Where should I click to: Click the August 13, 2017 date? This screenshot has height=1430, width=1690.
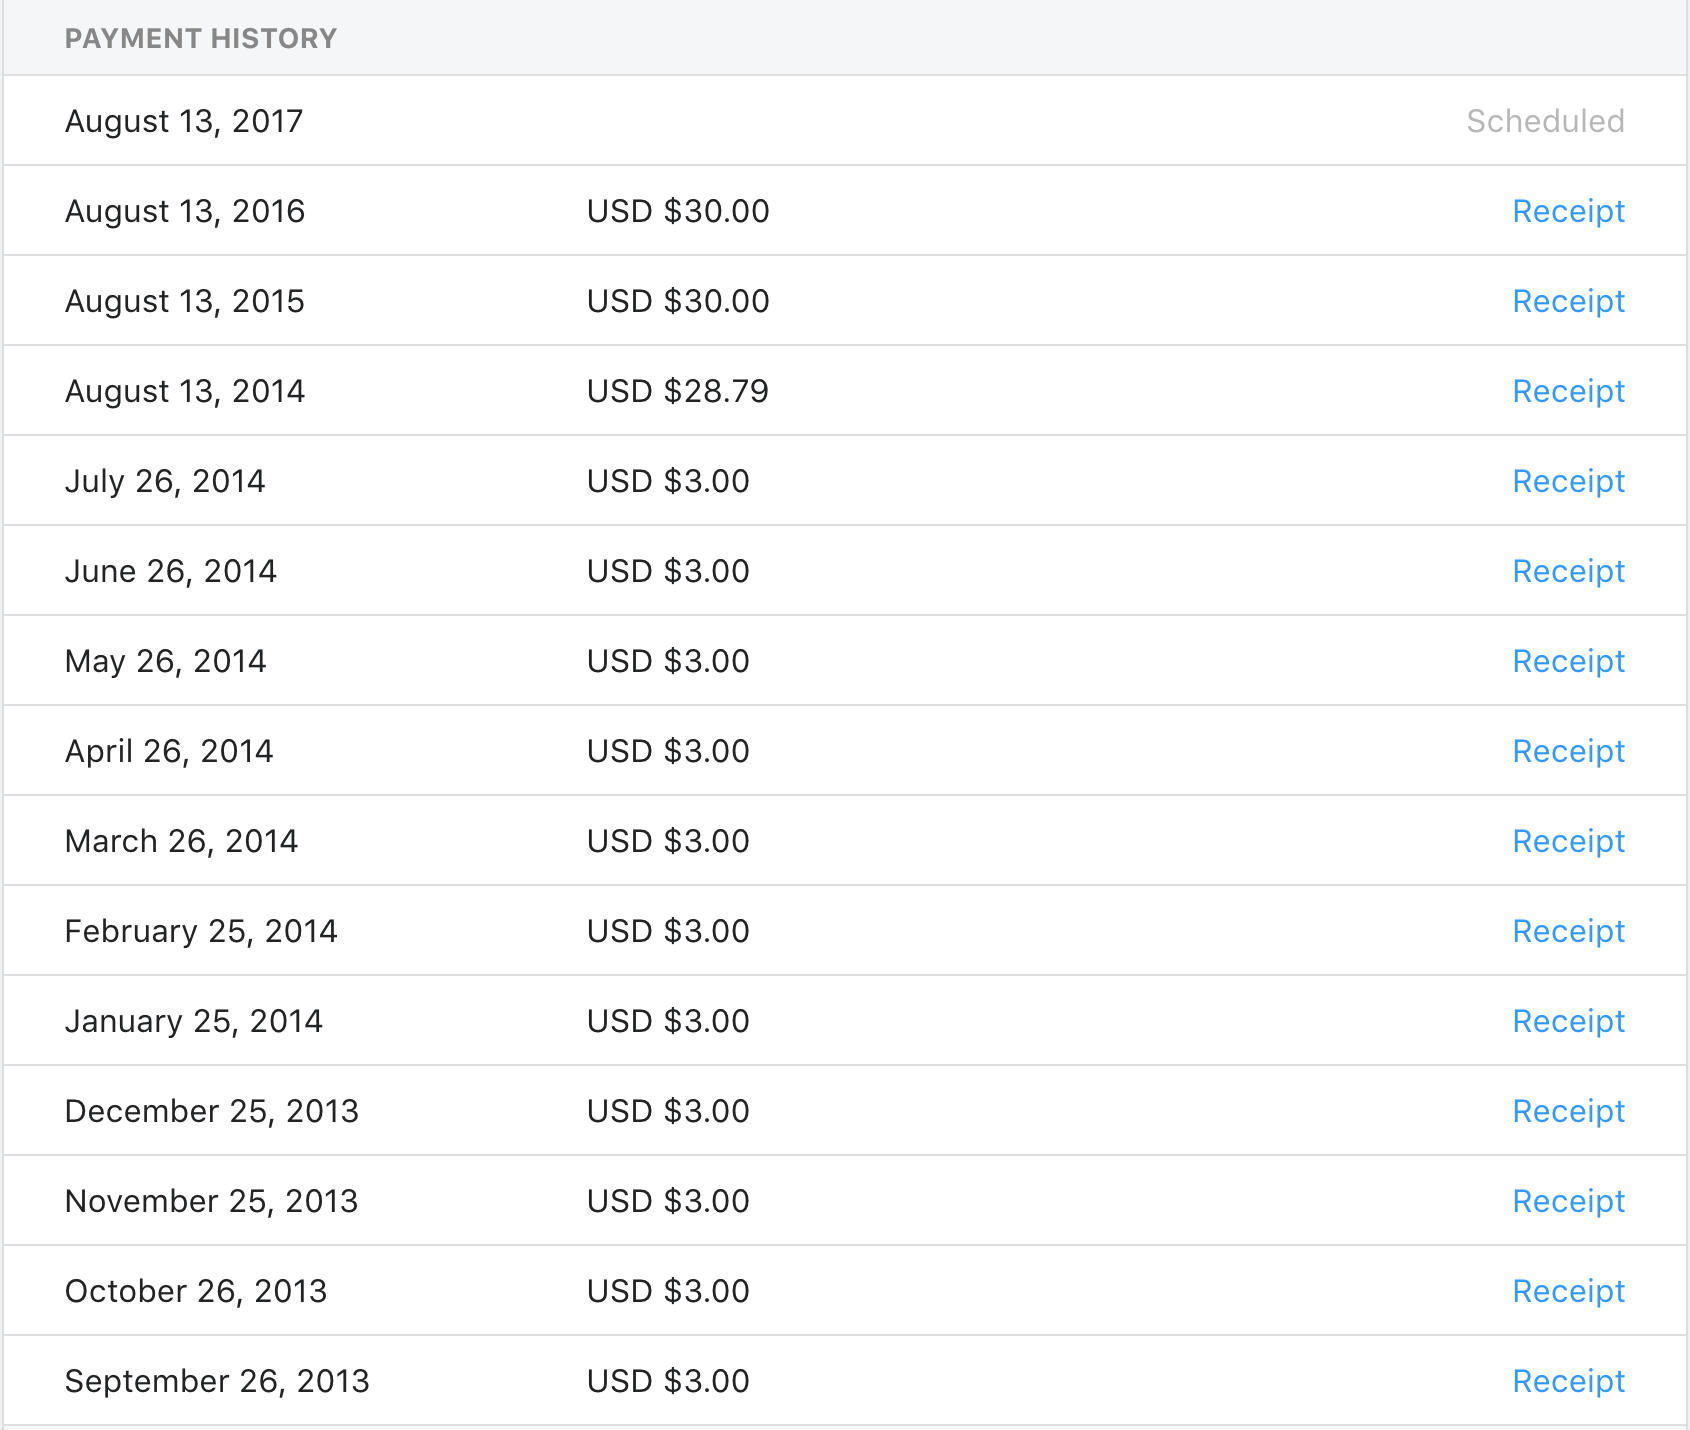click(184, 121)
